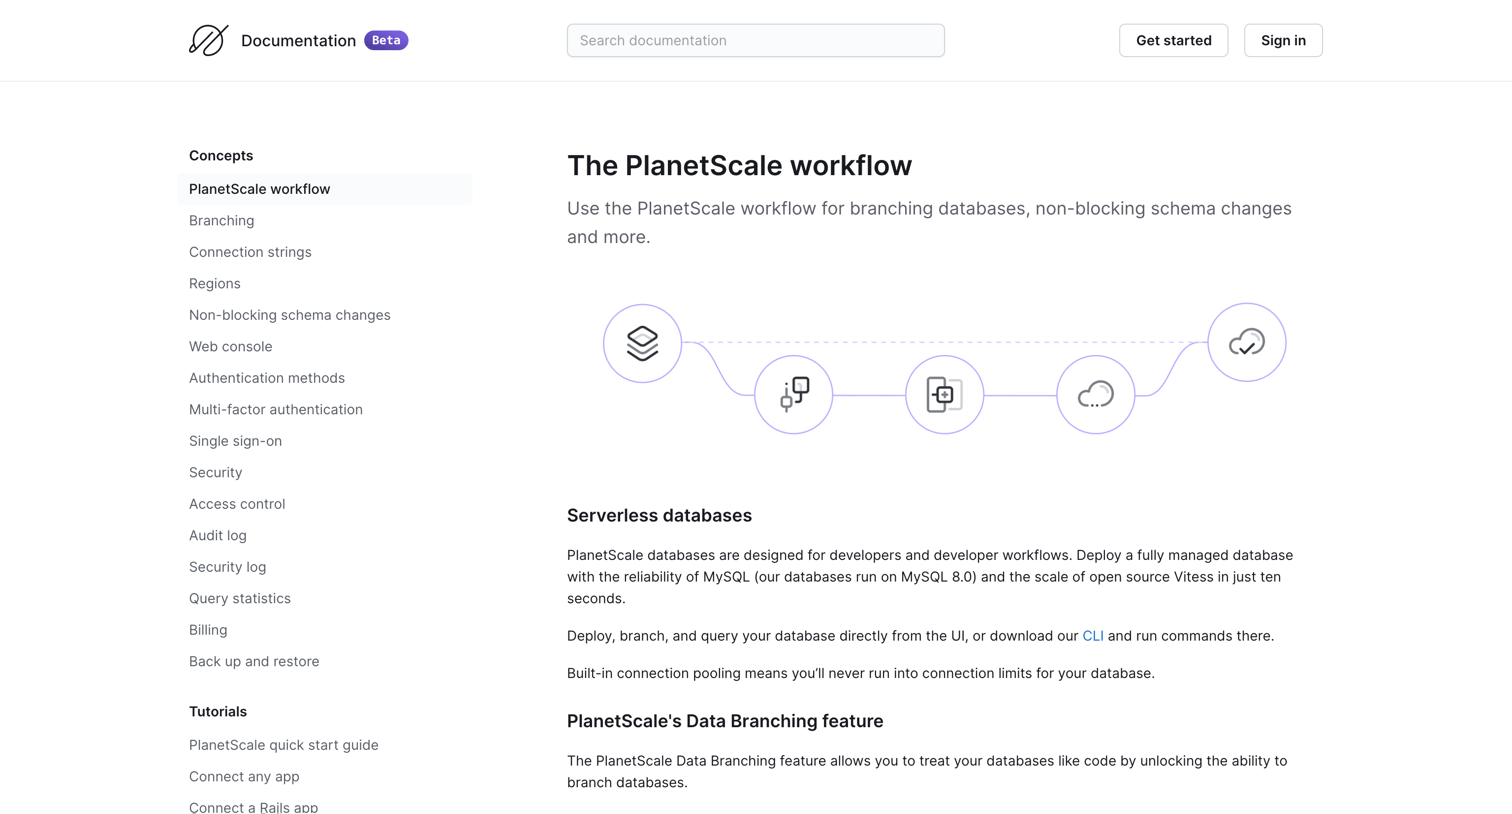Screen dimensions: 1512x814
Task: Open Connection strings in sidebar
Action: pos(250,252)
